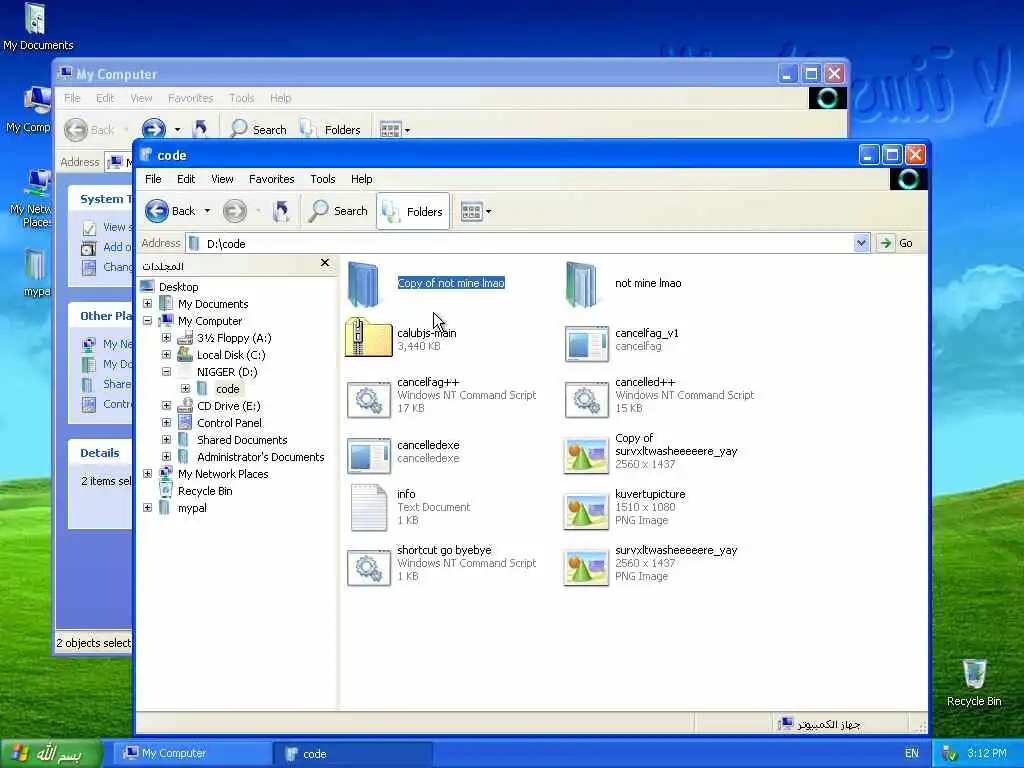Click the Up folder icon in code window
Viewport: 1024px width, 768px height.
pos(281,211)
